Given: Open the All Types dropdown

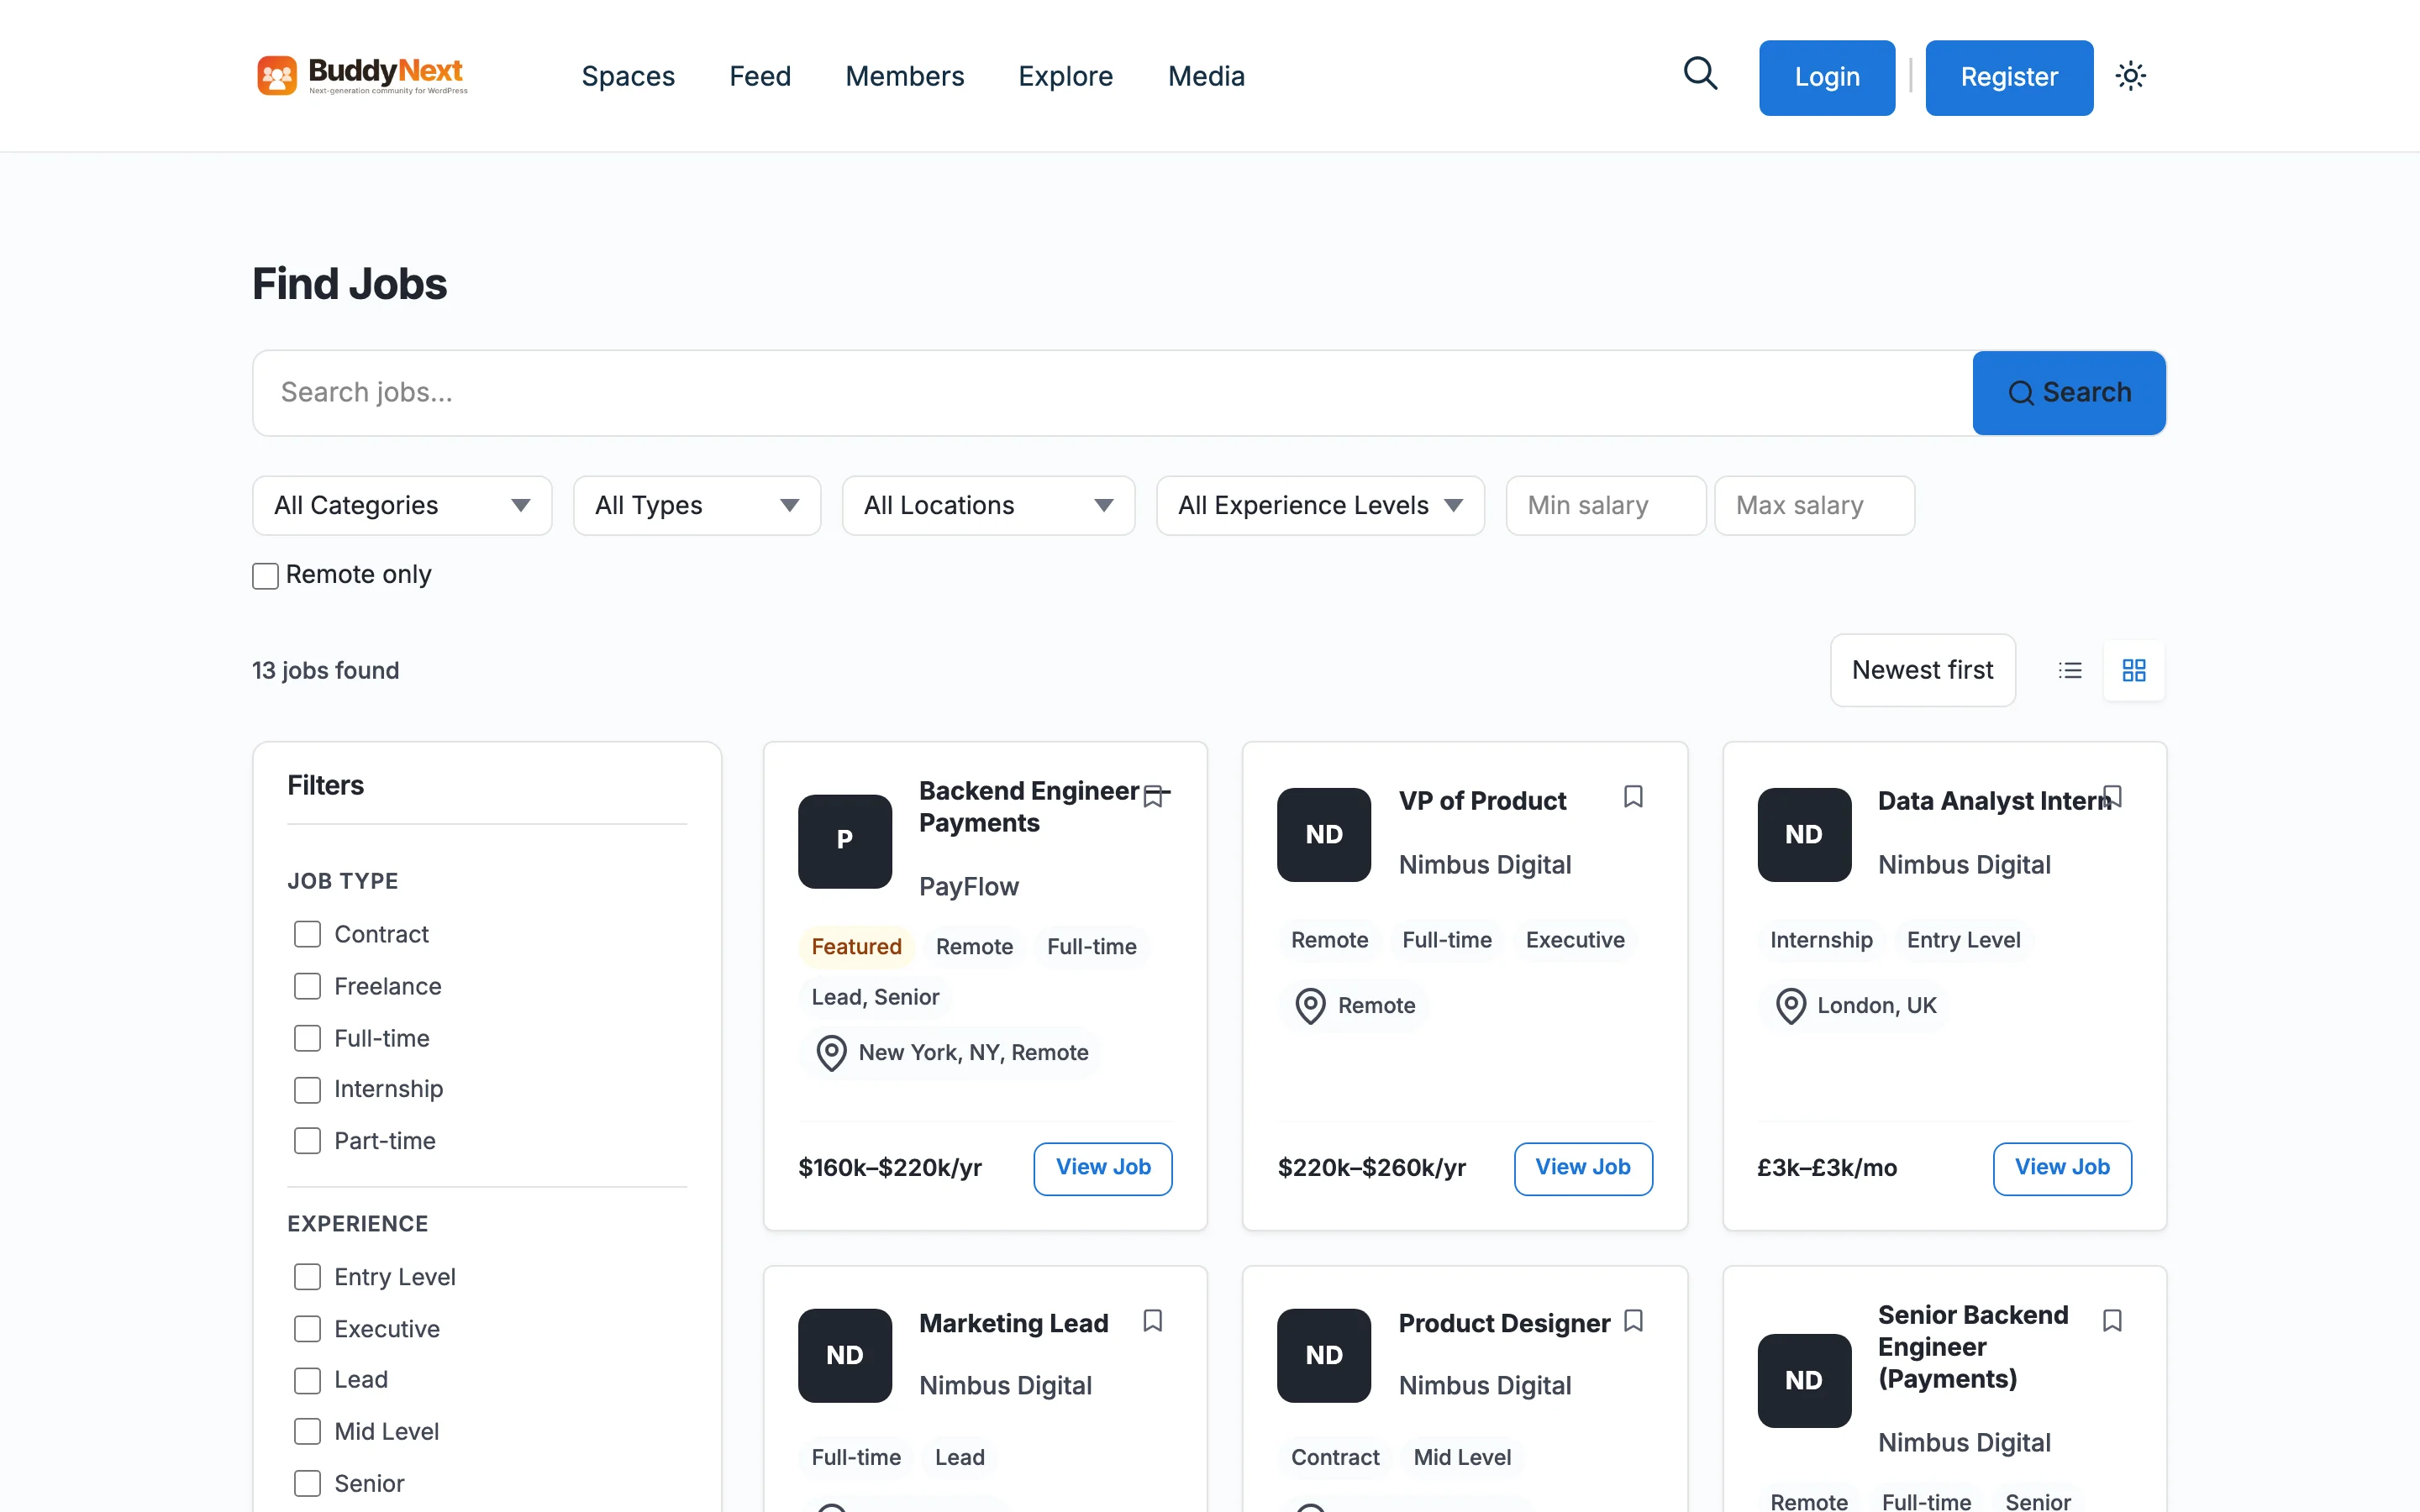Looking at the screenshot, I should point(697,505).
